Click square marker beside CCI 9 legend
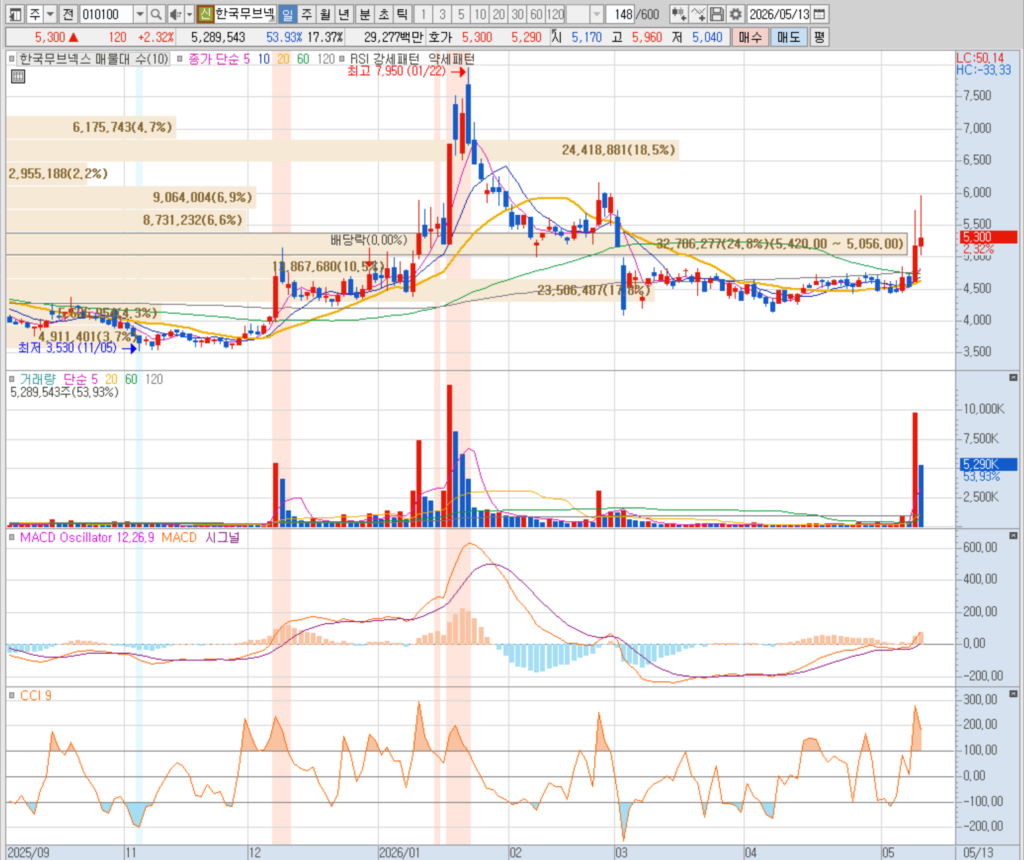 point(12,695)
